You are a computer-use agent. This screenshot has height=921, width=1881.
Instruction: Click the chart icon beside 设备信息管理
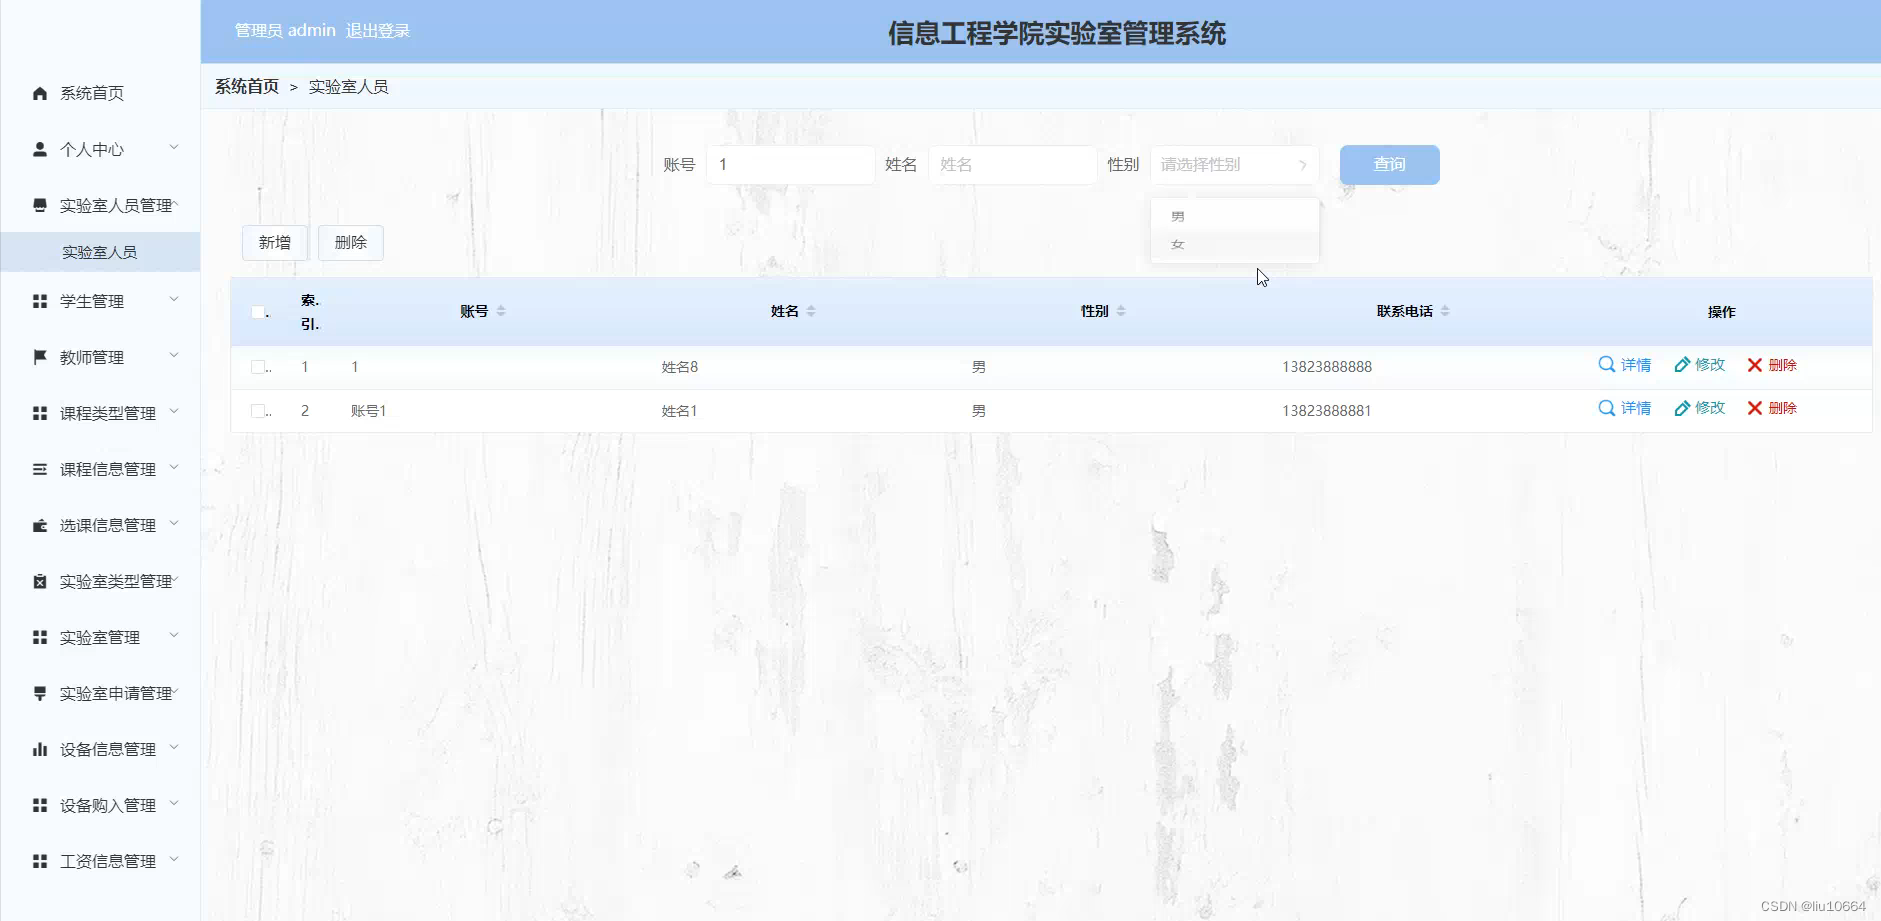pyautogui.click(x=39, y=748)
